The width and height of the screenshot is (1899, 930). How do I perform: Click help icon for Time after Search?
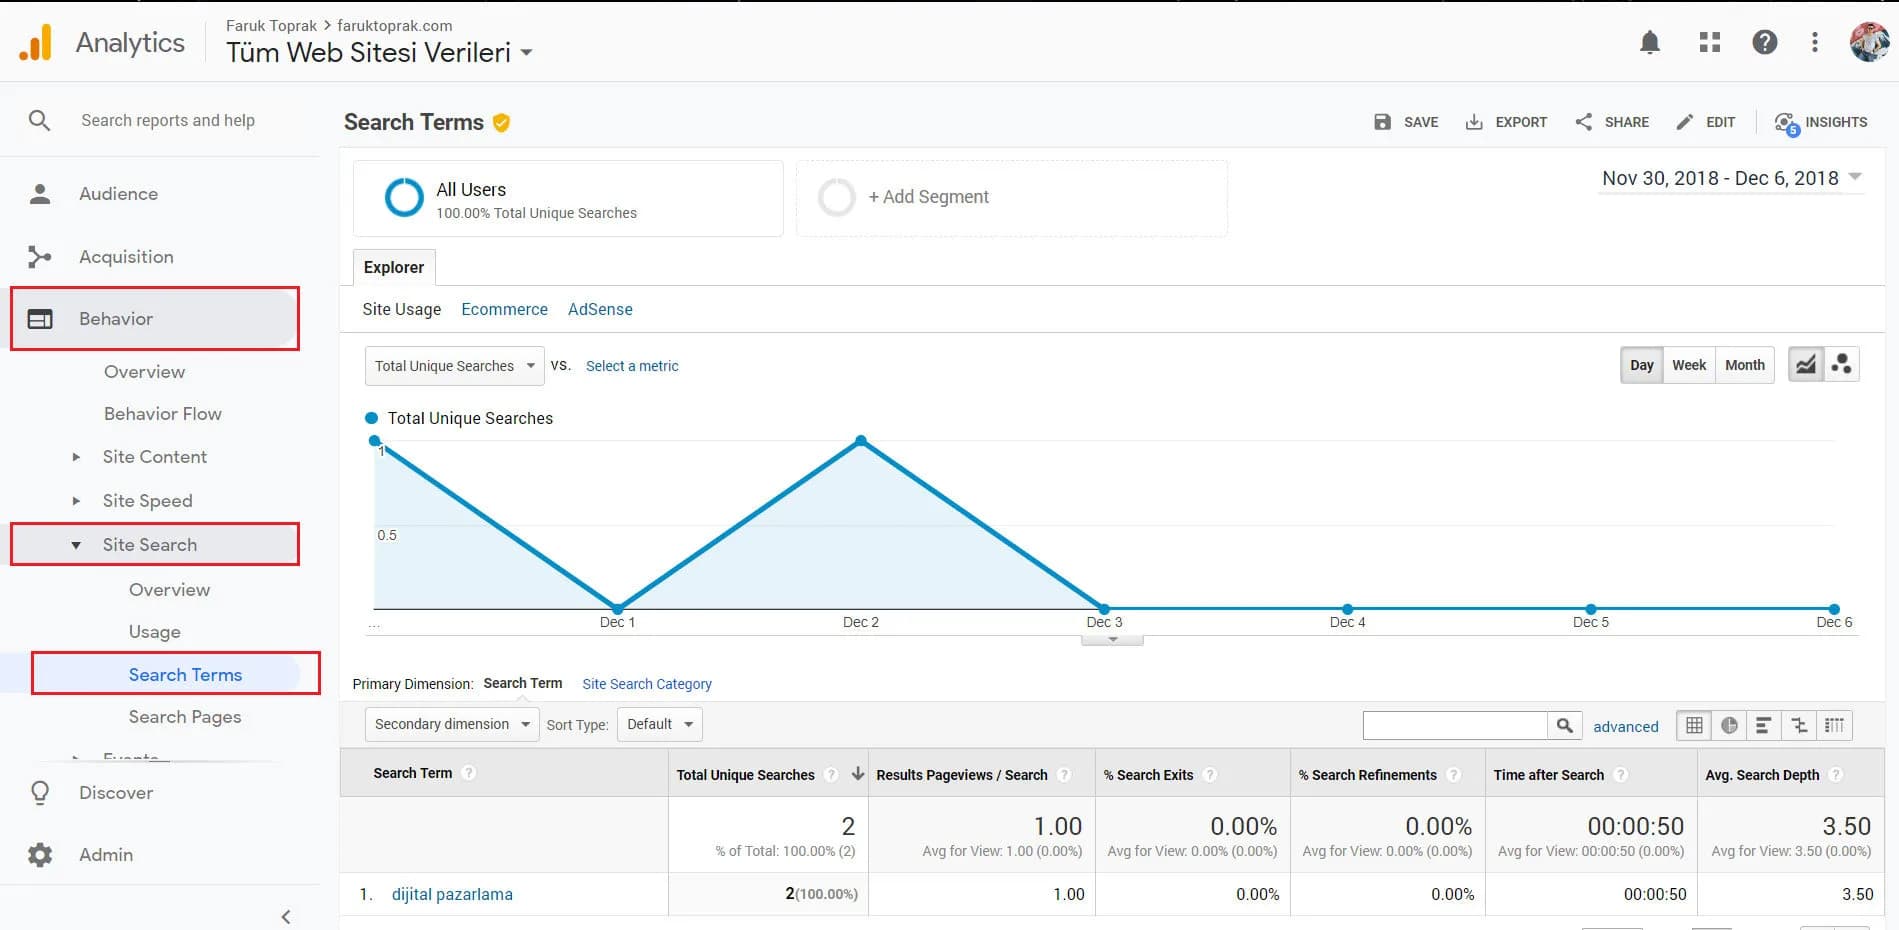pyautogui.click(x=1621, y=775)
